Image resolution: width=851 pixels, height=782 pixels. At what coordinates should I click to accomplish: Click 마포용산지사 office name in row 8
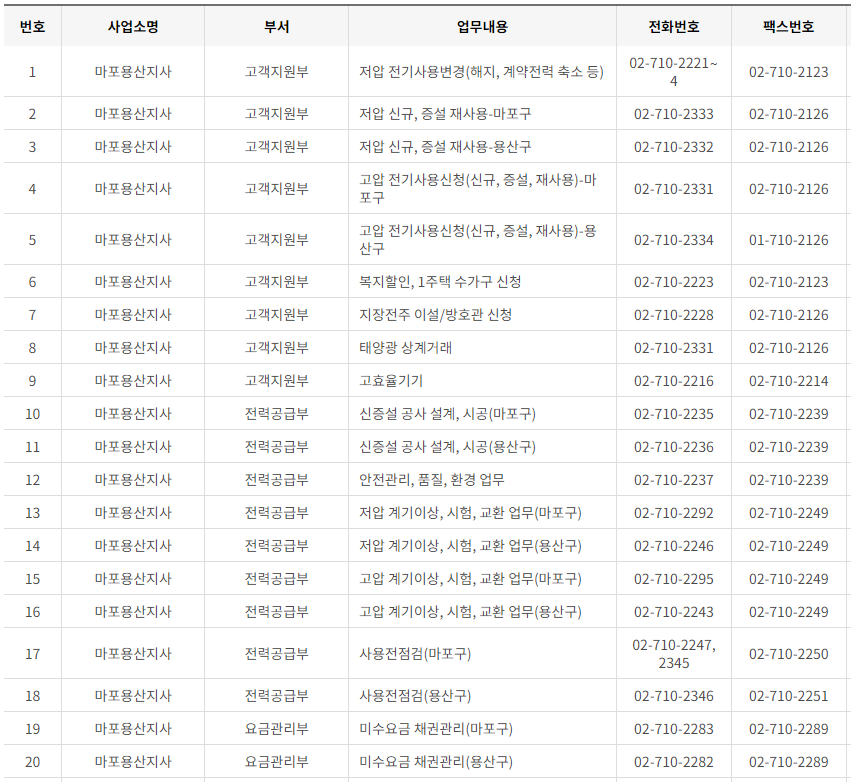(x=132, y=345)
